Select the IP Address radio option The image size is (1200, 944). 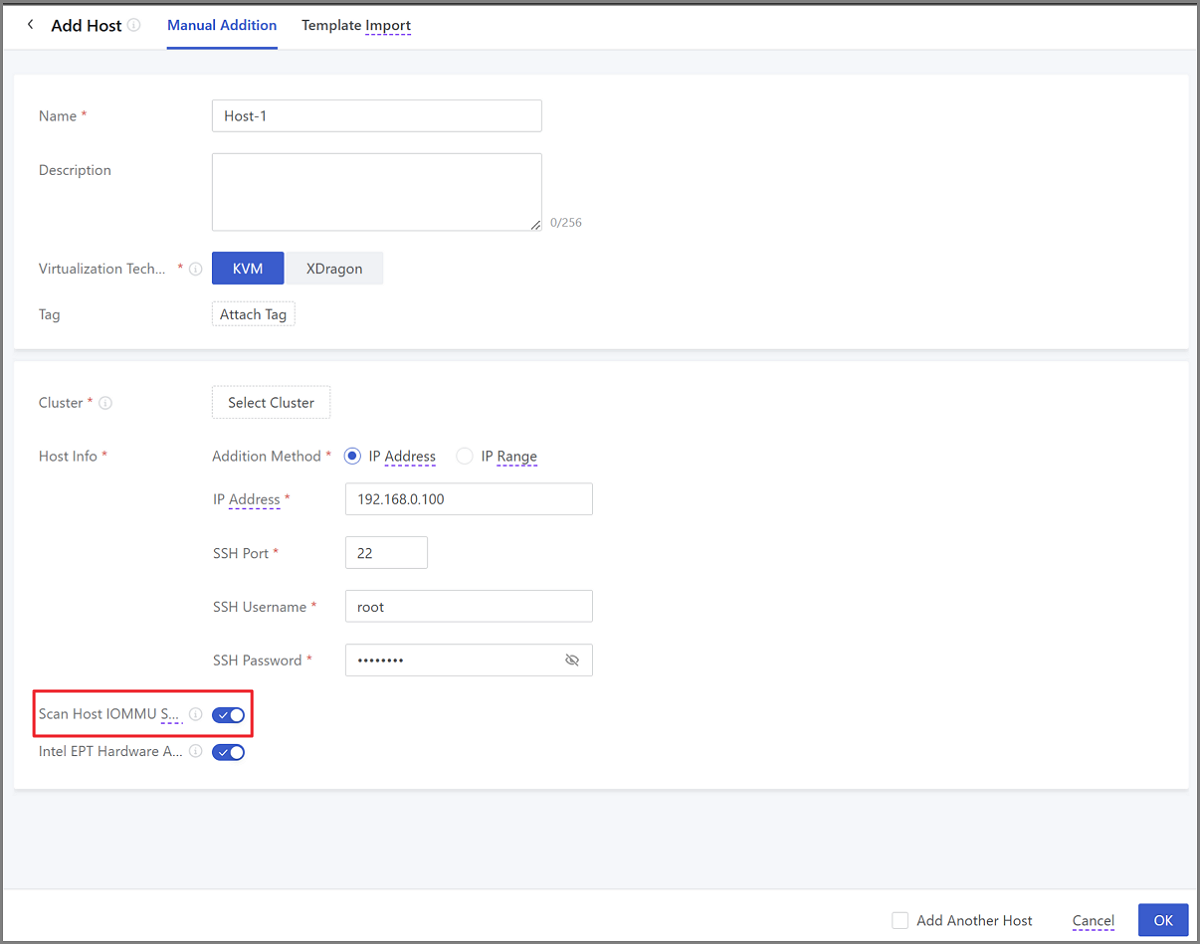pyautogui.click(x=352, y=456)
